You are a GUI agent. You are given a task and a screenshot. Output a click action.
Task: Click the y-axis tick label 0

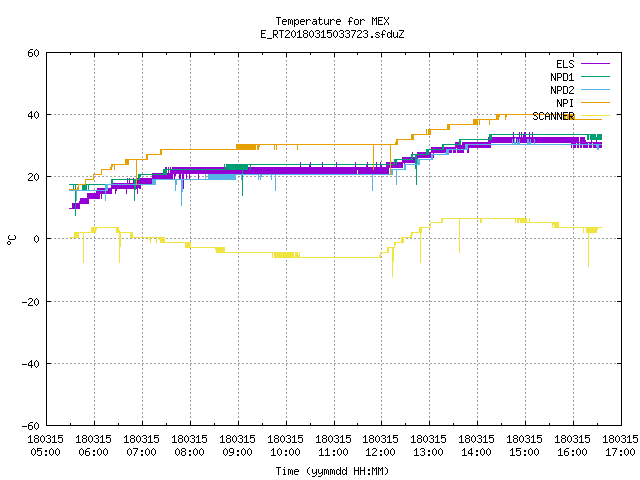36,239
